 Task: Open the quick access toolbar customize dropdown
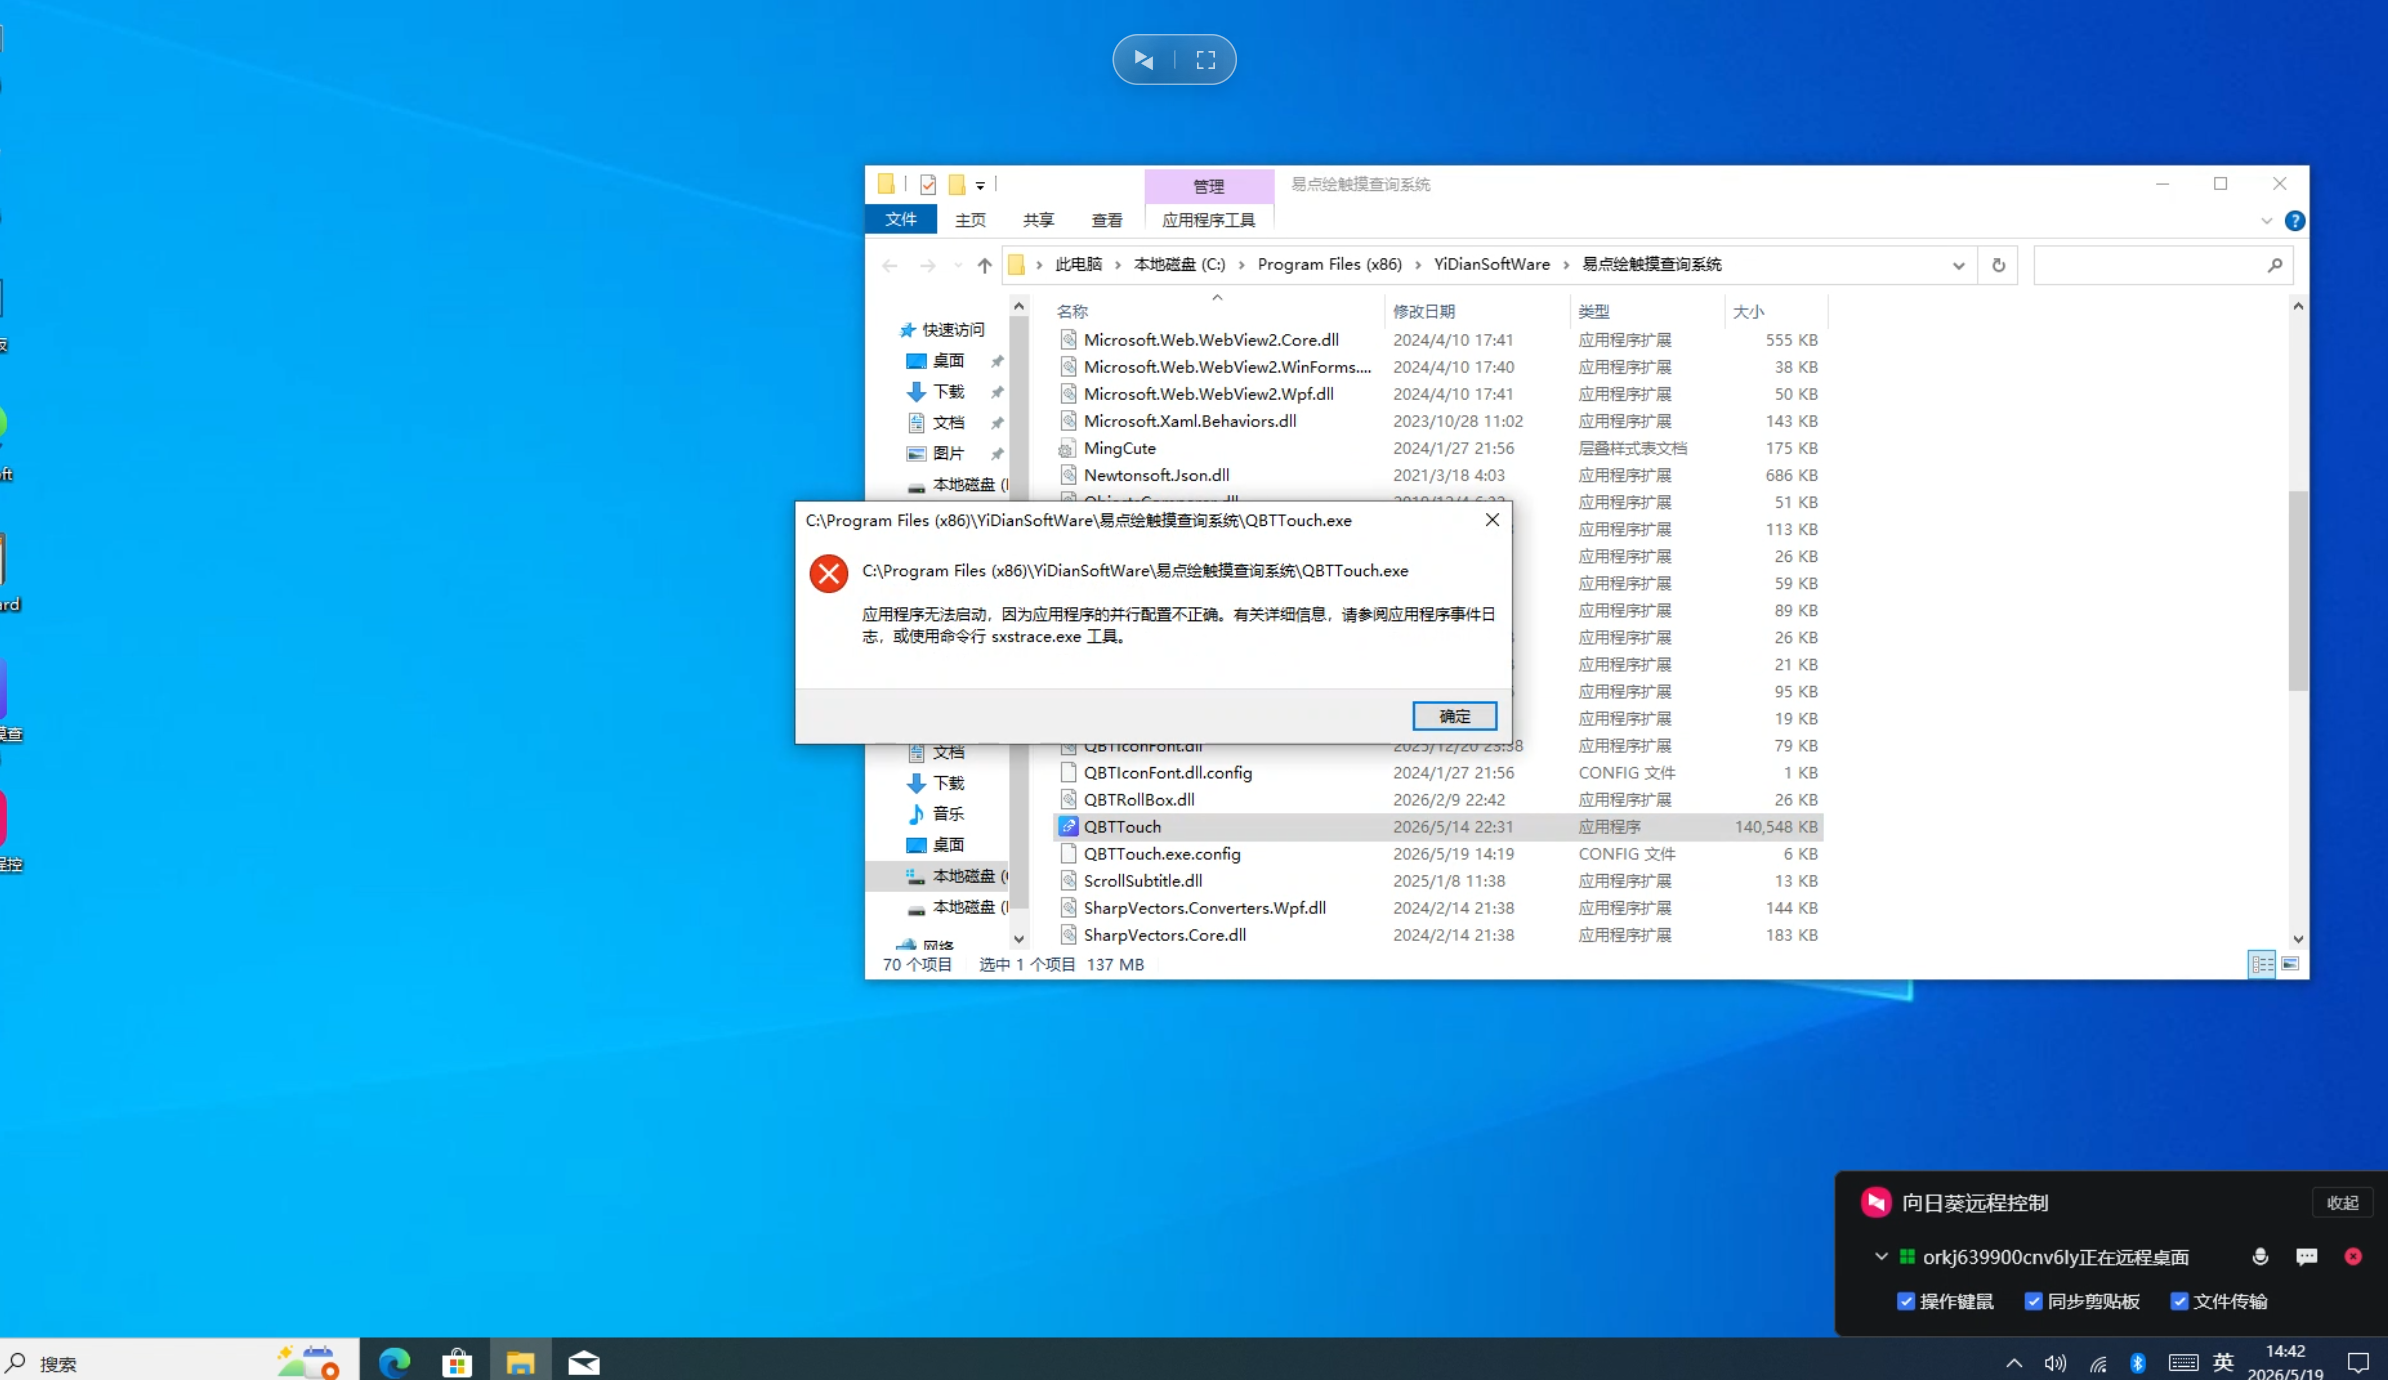click(x=980, y=185)
